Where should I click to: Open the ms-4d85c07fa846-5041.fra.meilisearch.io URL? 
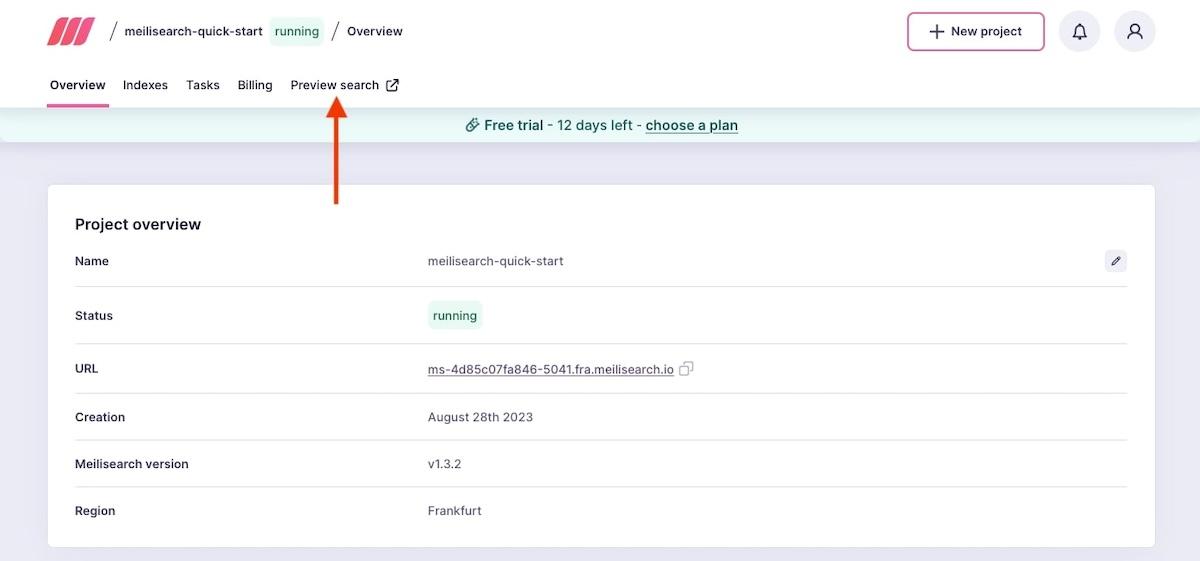pyautogui.click(x=551, y=369)
